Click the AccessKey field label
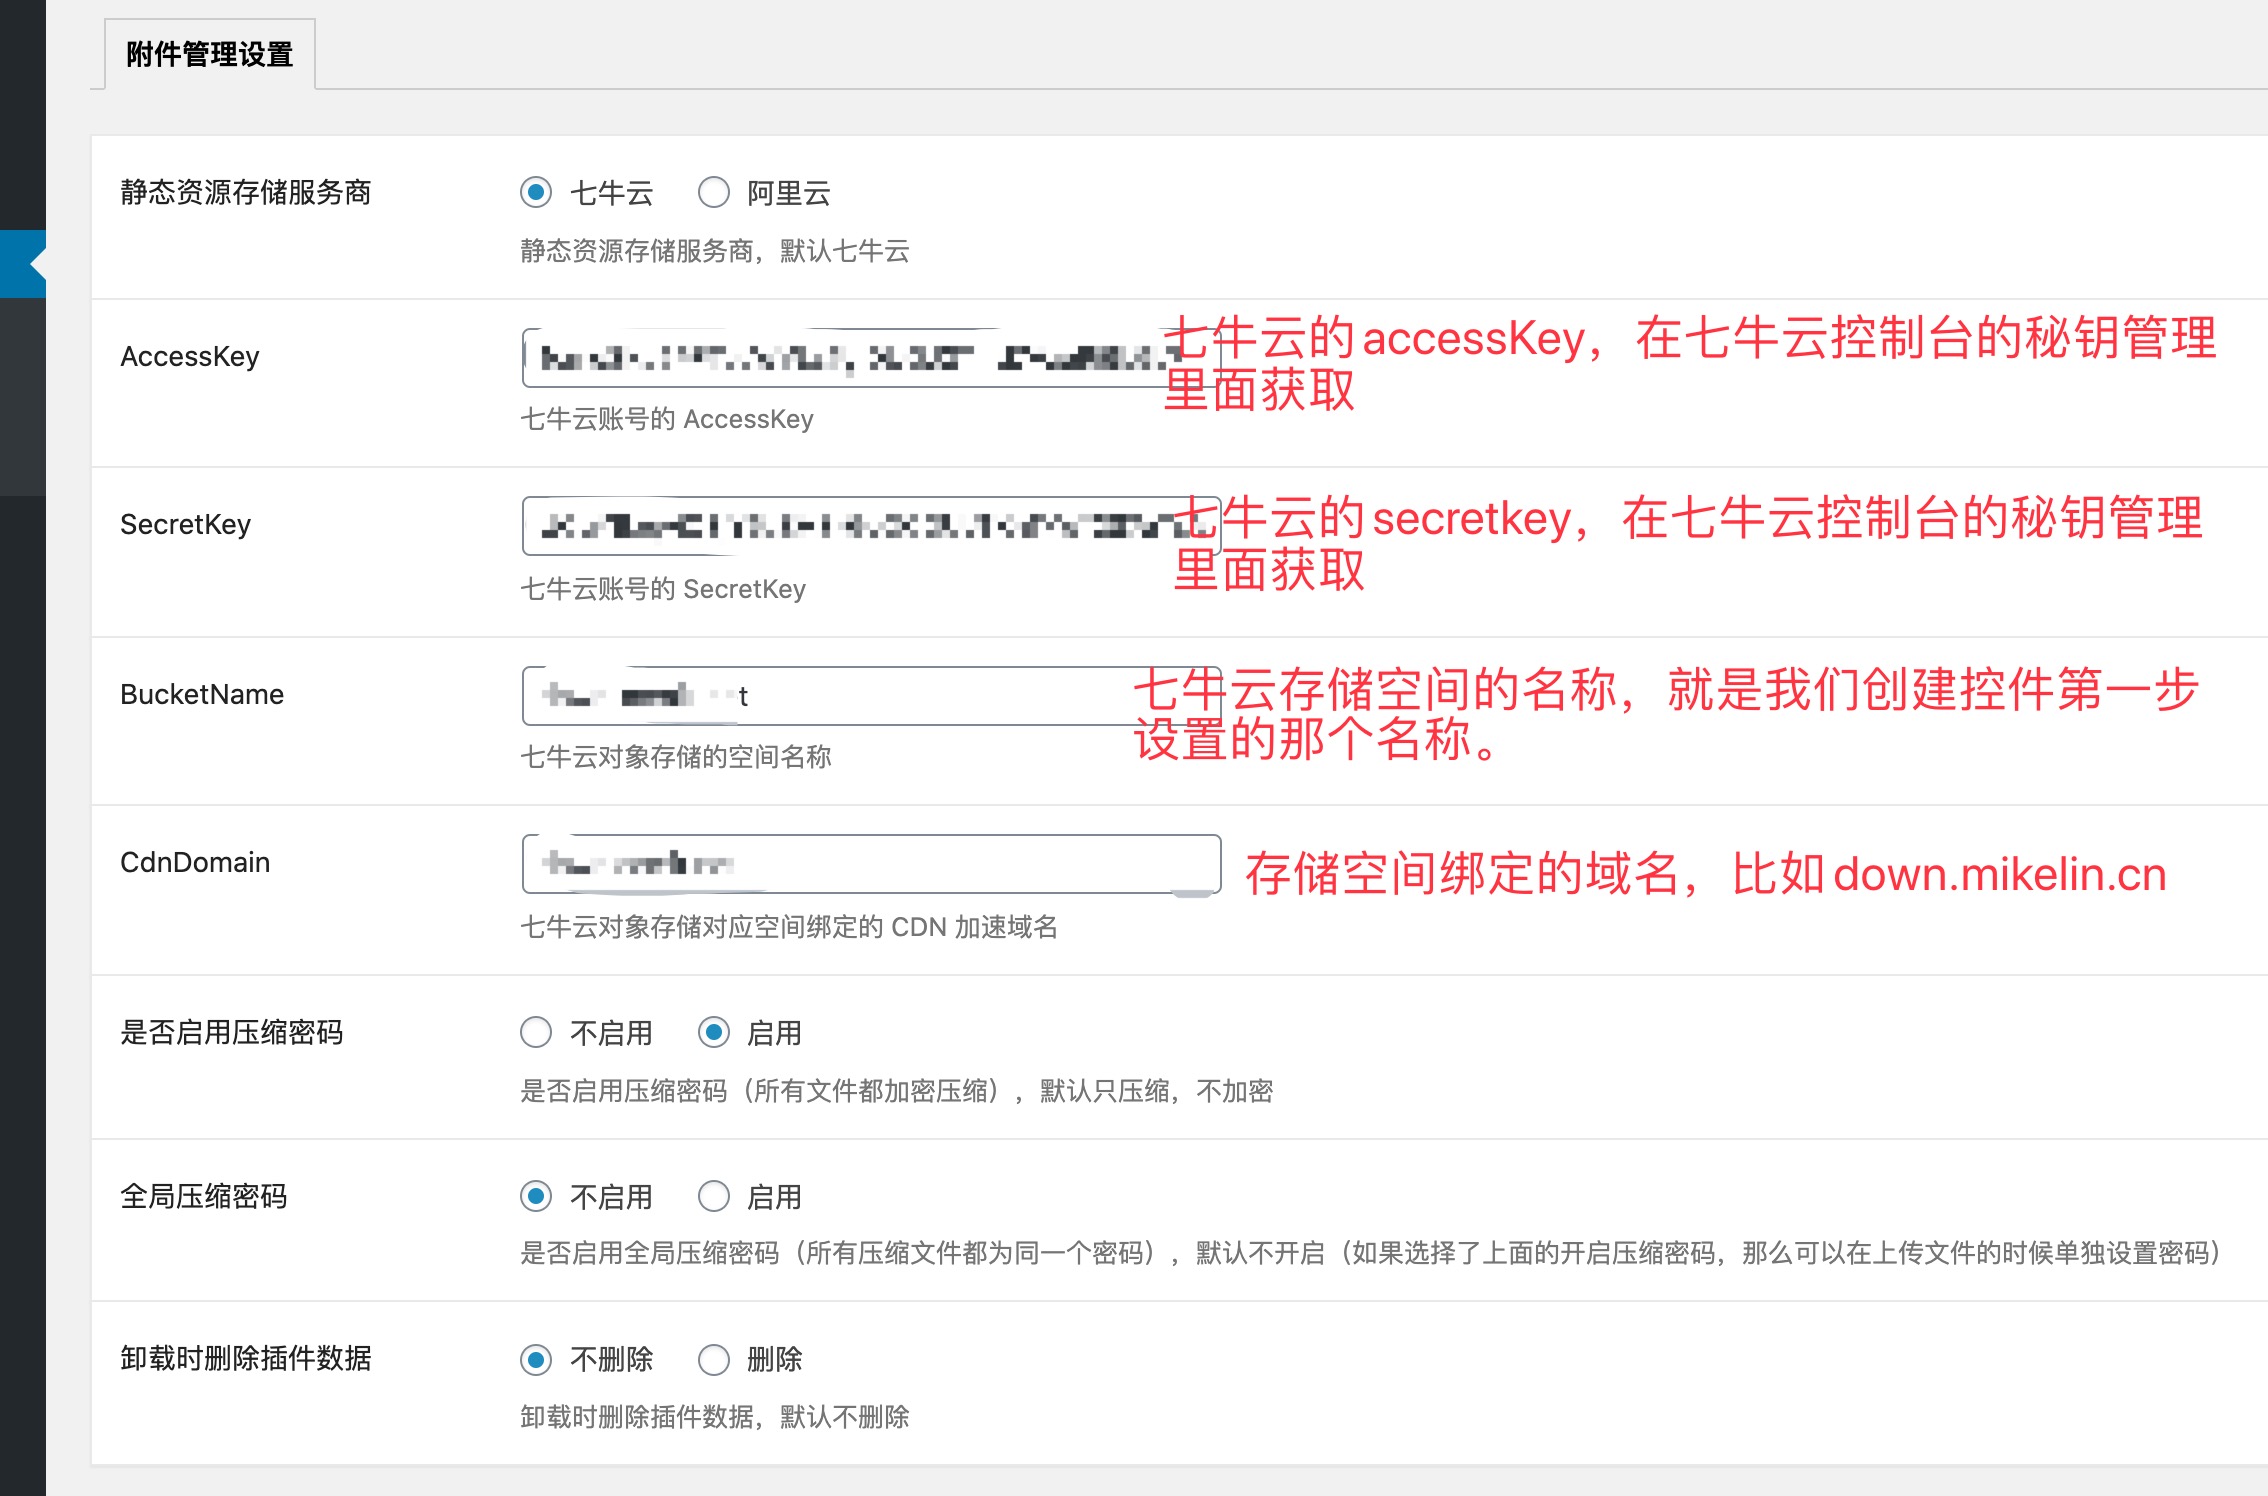Image resolution: width=2268 pixels, height=1496 pixels. 190,357
